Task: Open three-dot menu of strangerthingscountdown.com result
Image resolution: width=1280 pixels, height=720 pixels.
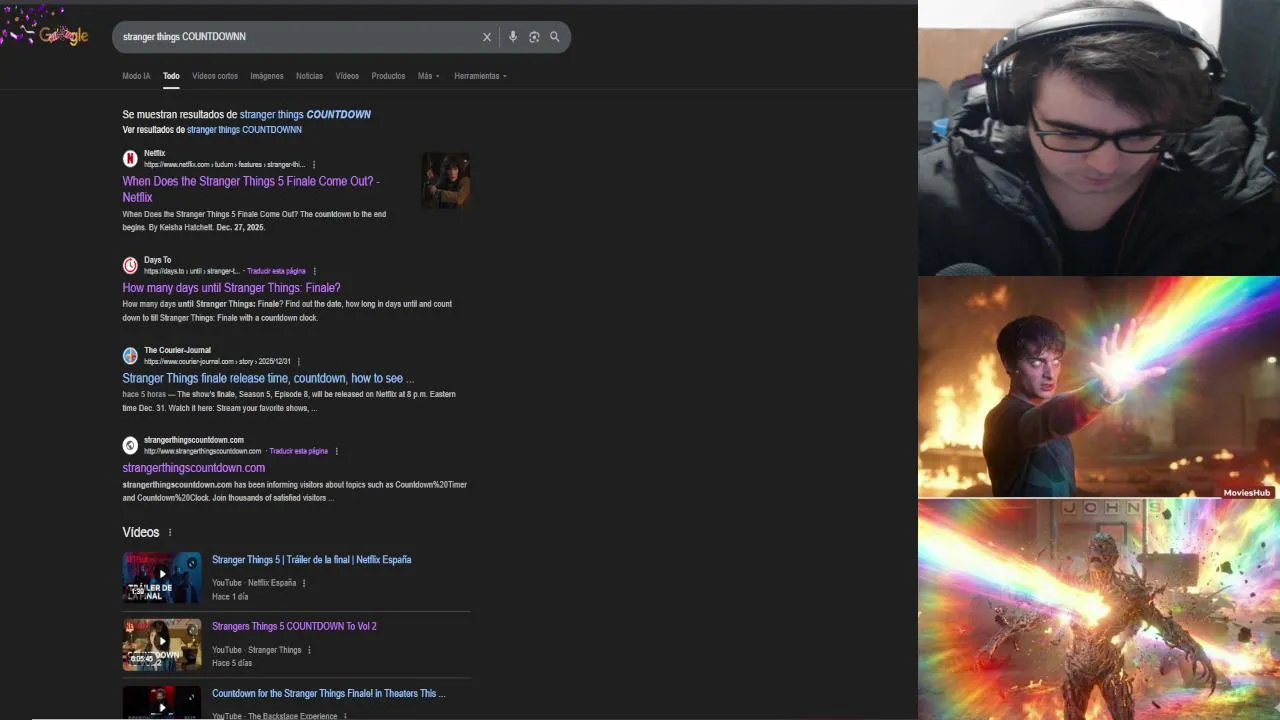Action: coord(336,451)
